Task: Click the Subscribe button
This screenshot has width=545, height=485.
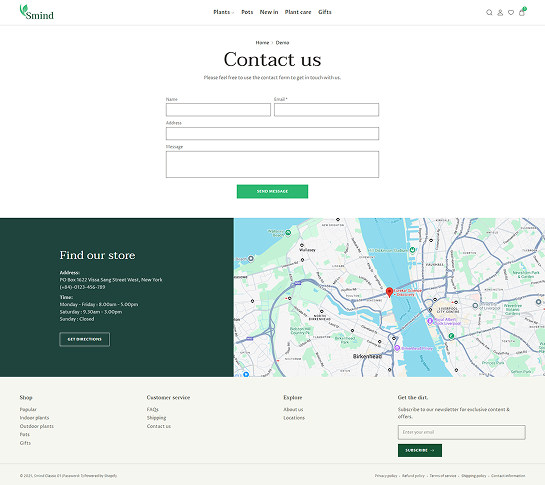Action: [420, 450]
